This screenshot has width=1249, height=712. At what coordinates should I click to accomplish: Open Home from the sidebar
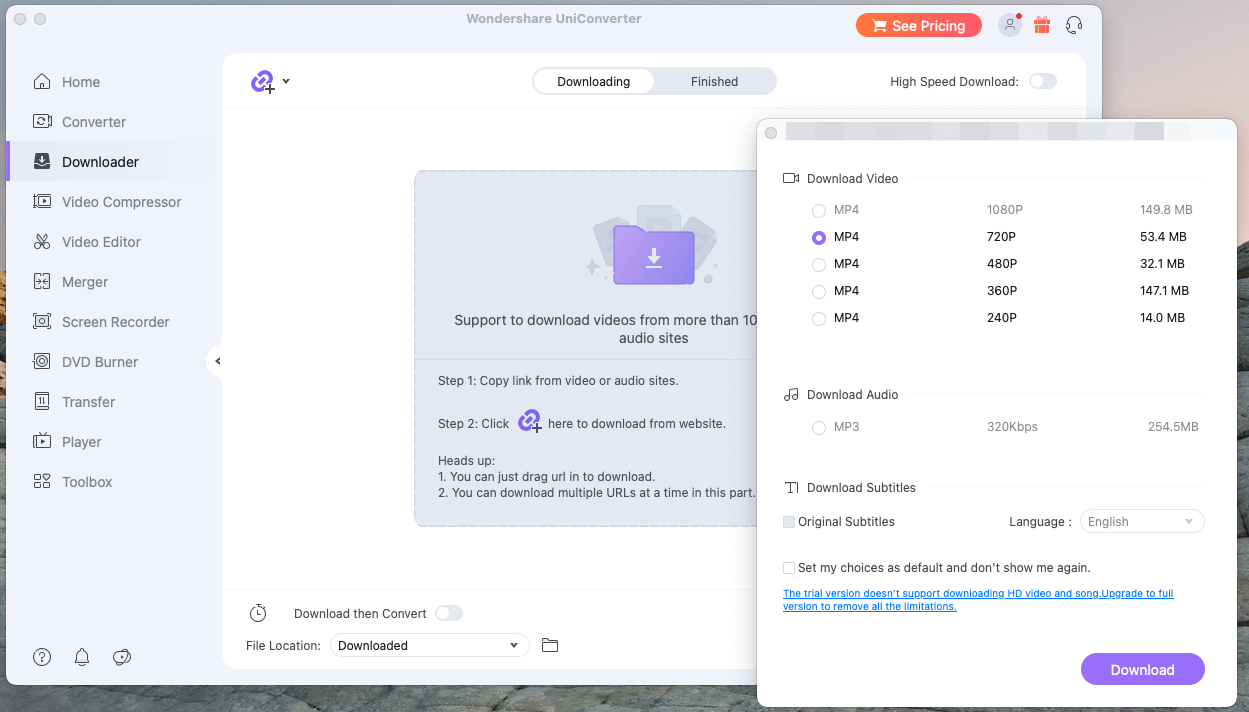pyautogui.click(x=67, y=82)
